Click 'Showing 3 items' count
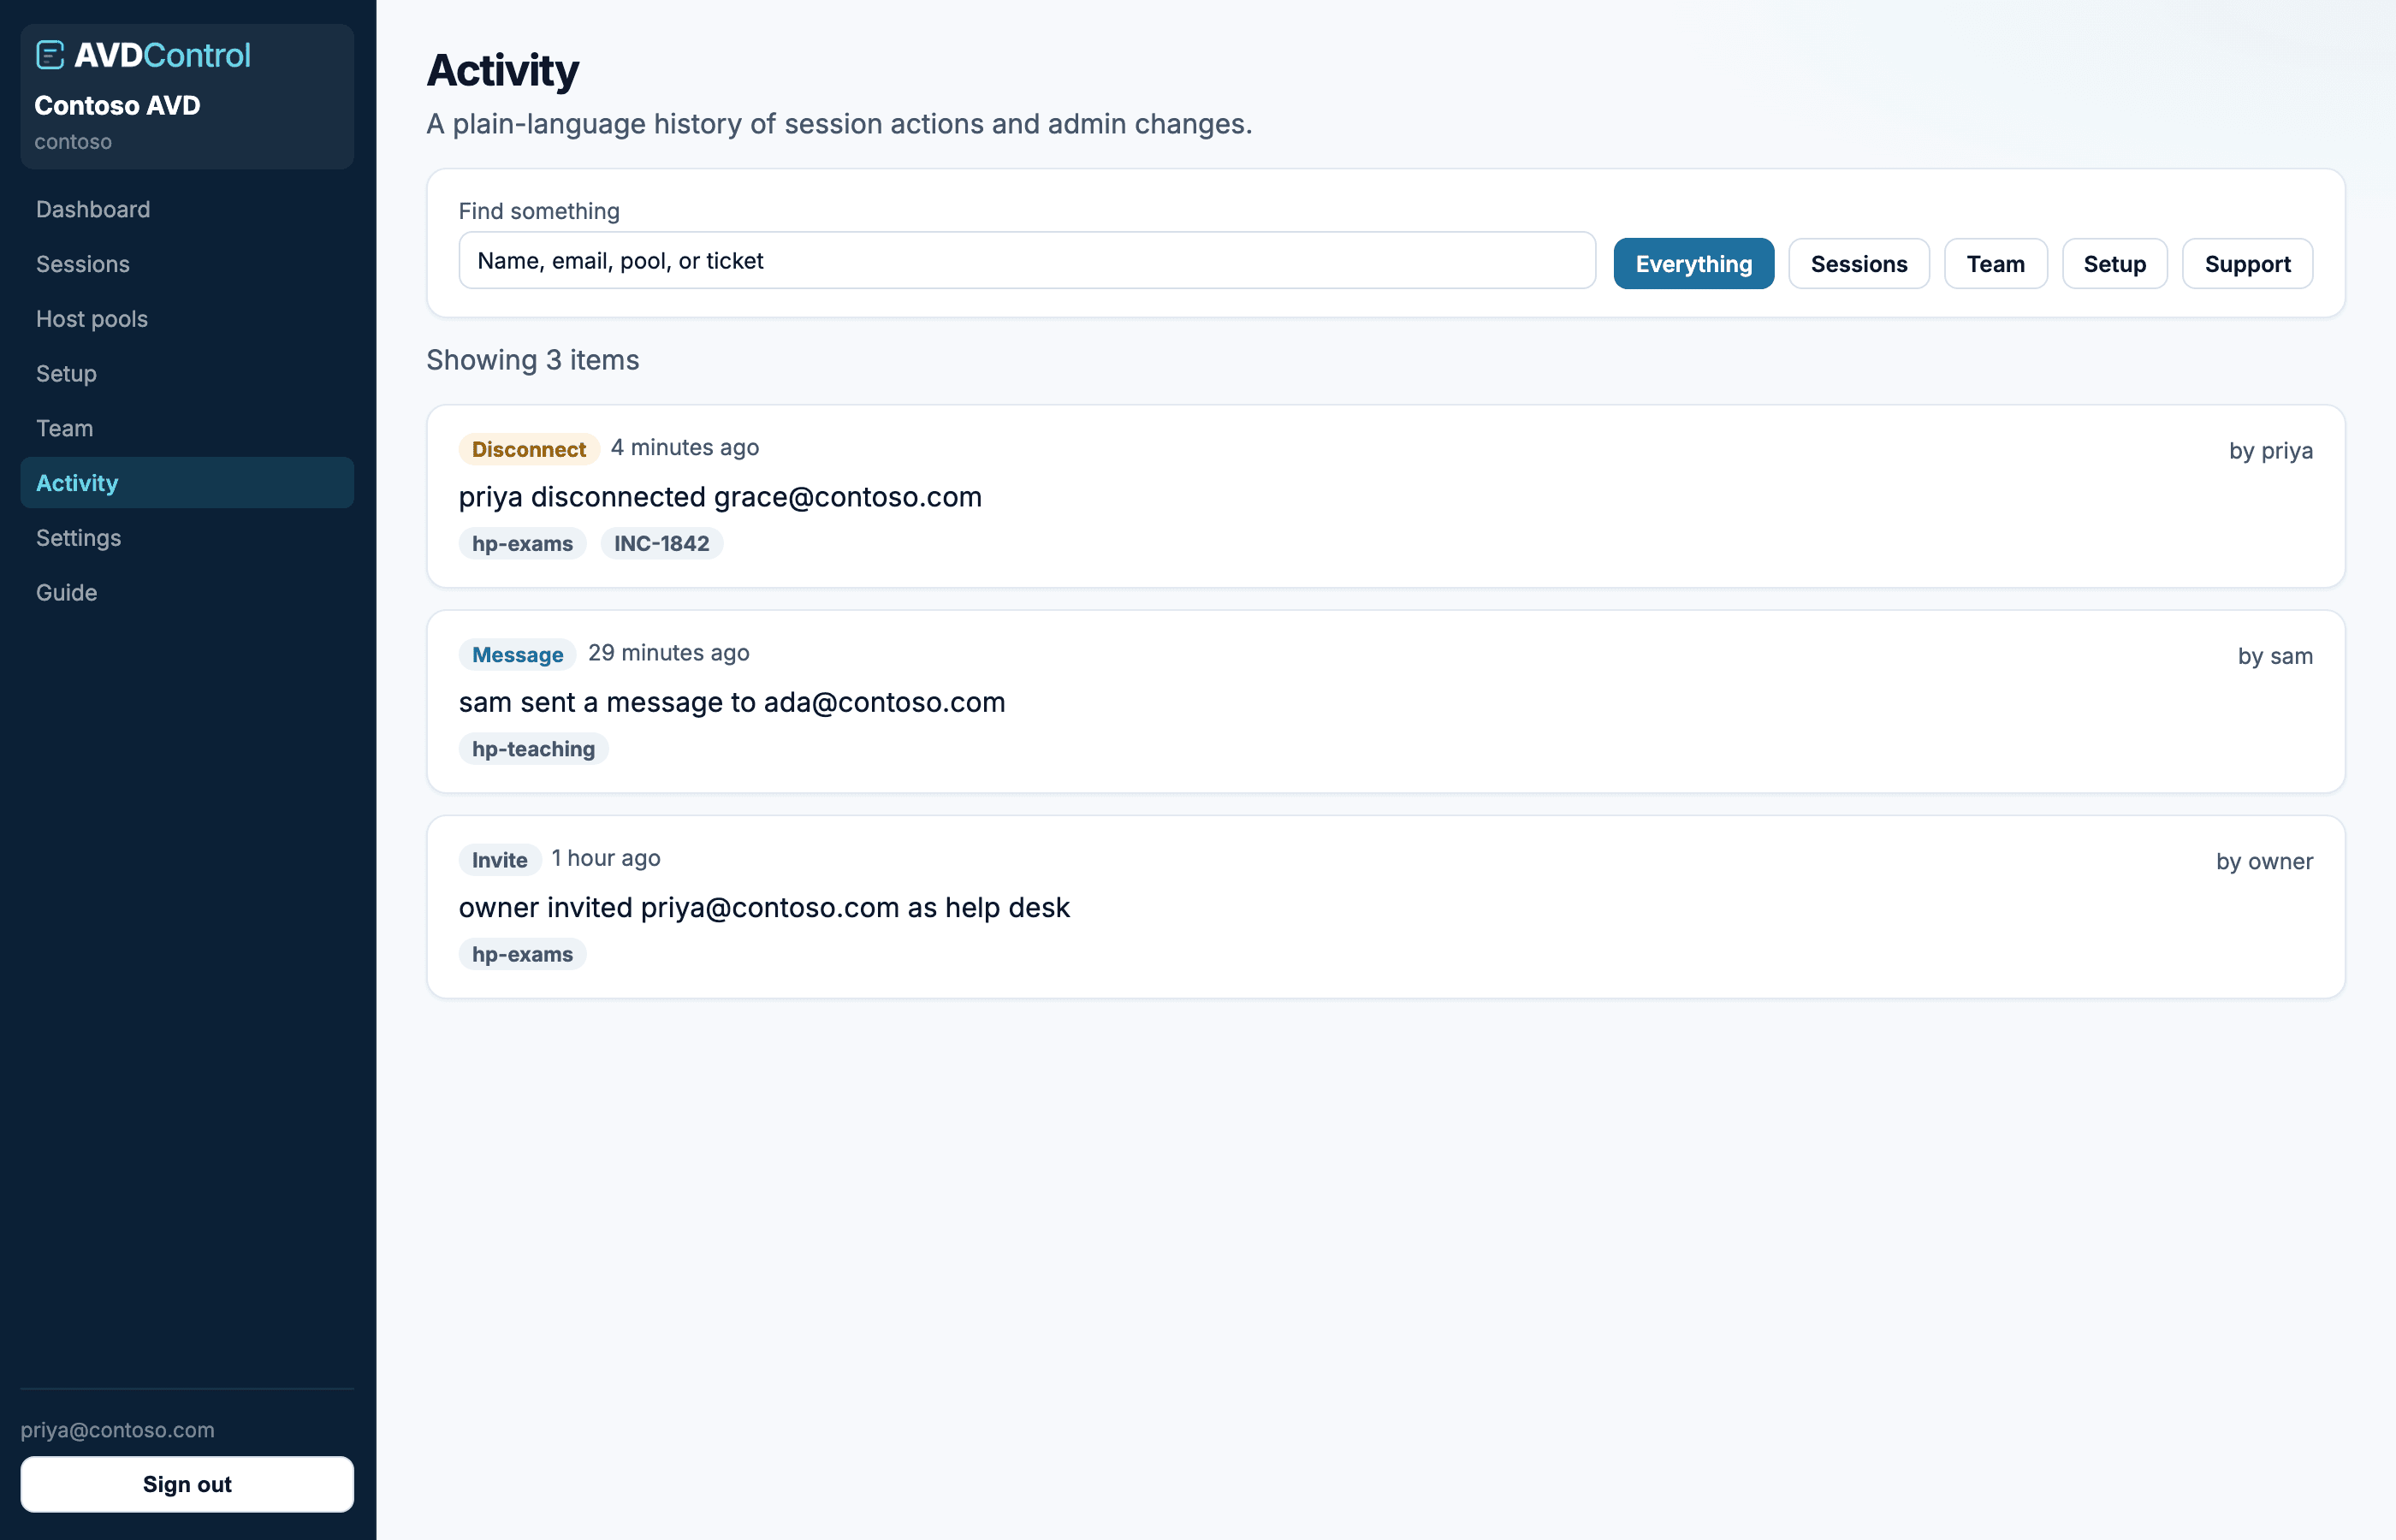 click(x=533, y=360)
